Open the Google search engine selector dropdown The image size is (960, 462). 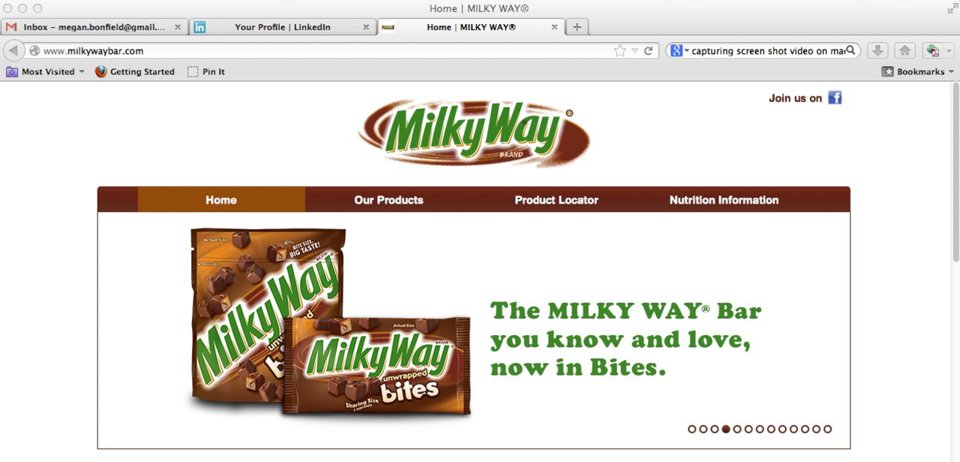click(680, 51)
